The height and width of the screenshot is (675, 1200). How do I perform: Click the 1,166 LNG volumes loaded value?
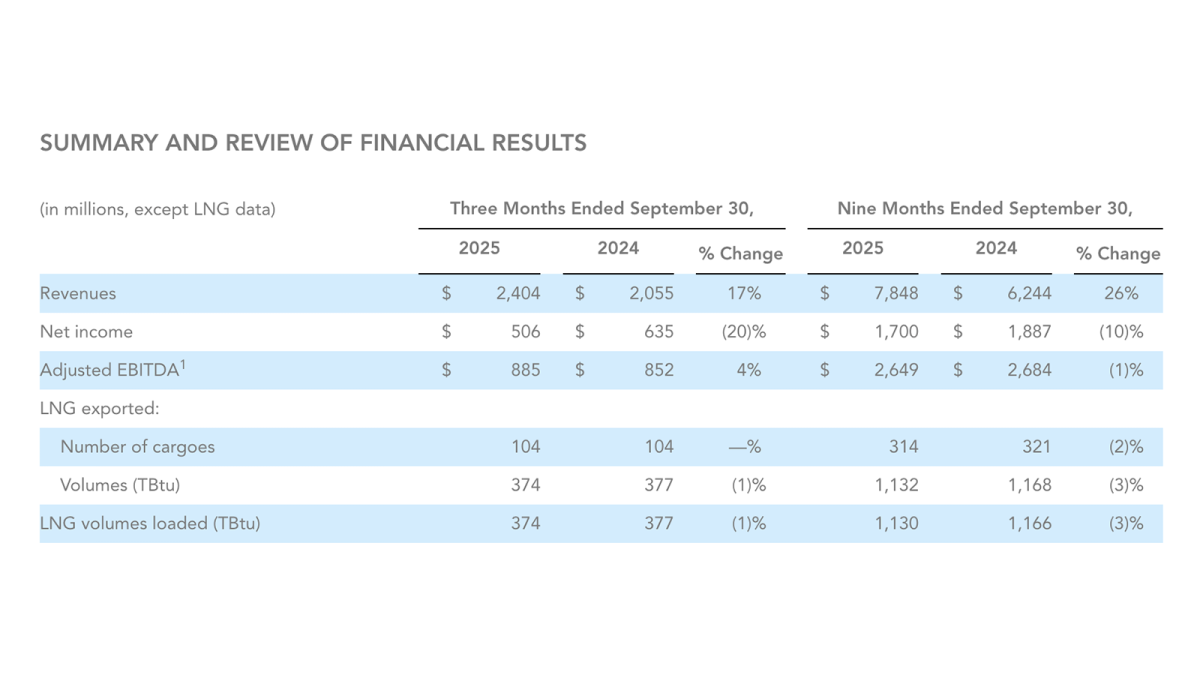click(1030, 523)
